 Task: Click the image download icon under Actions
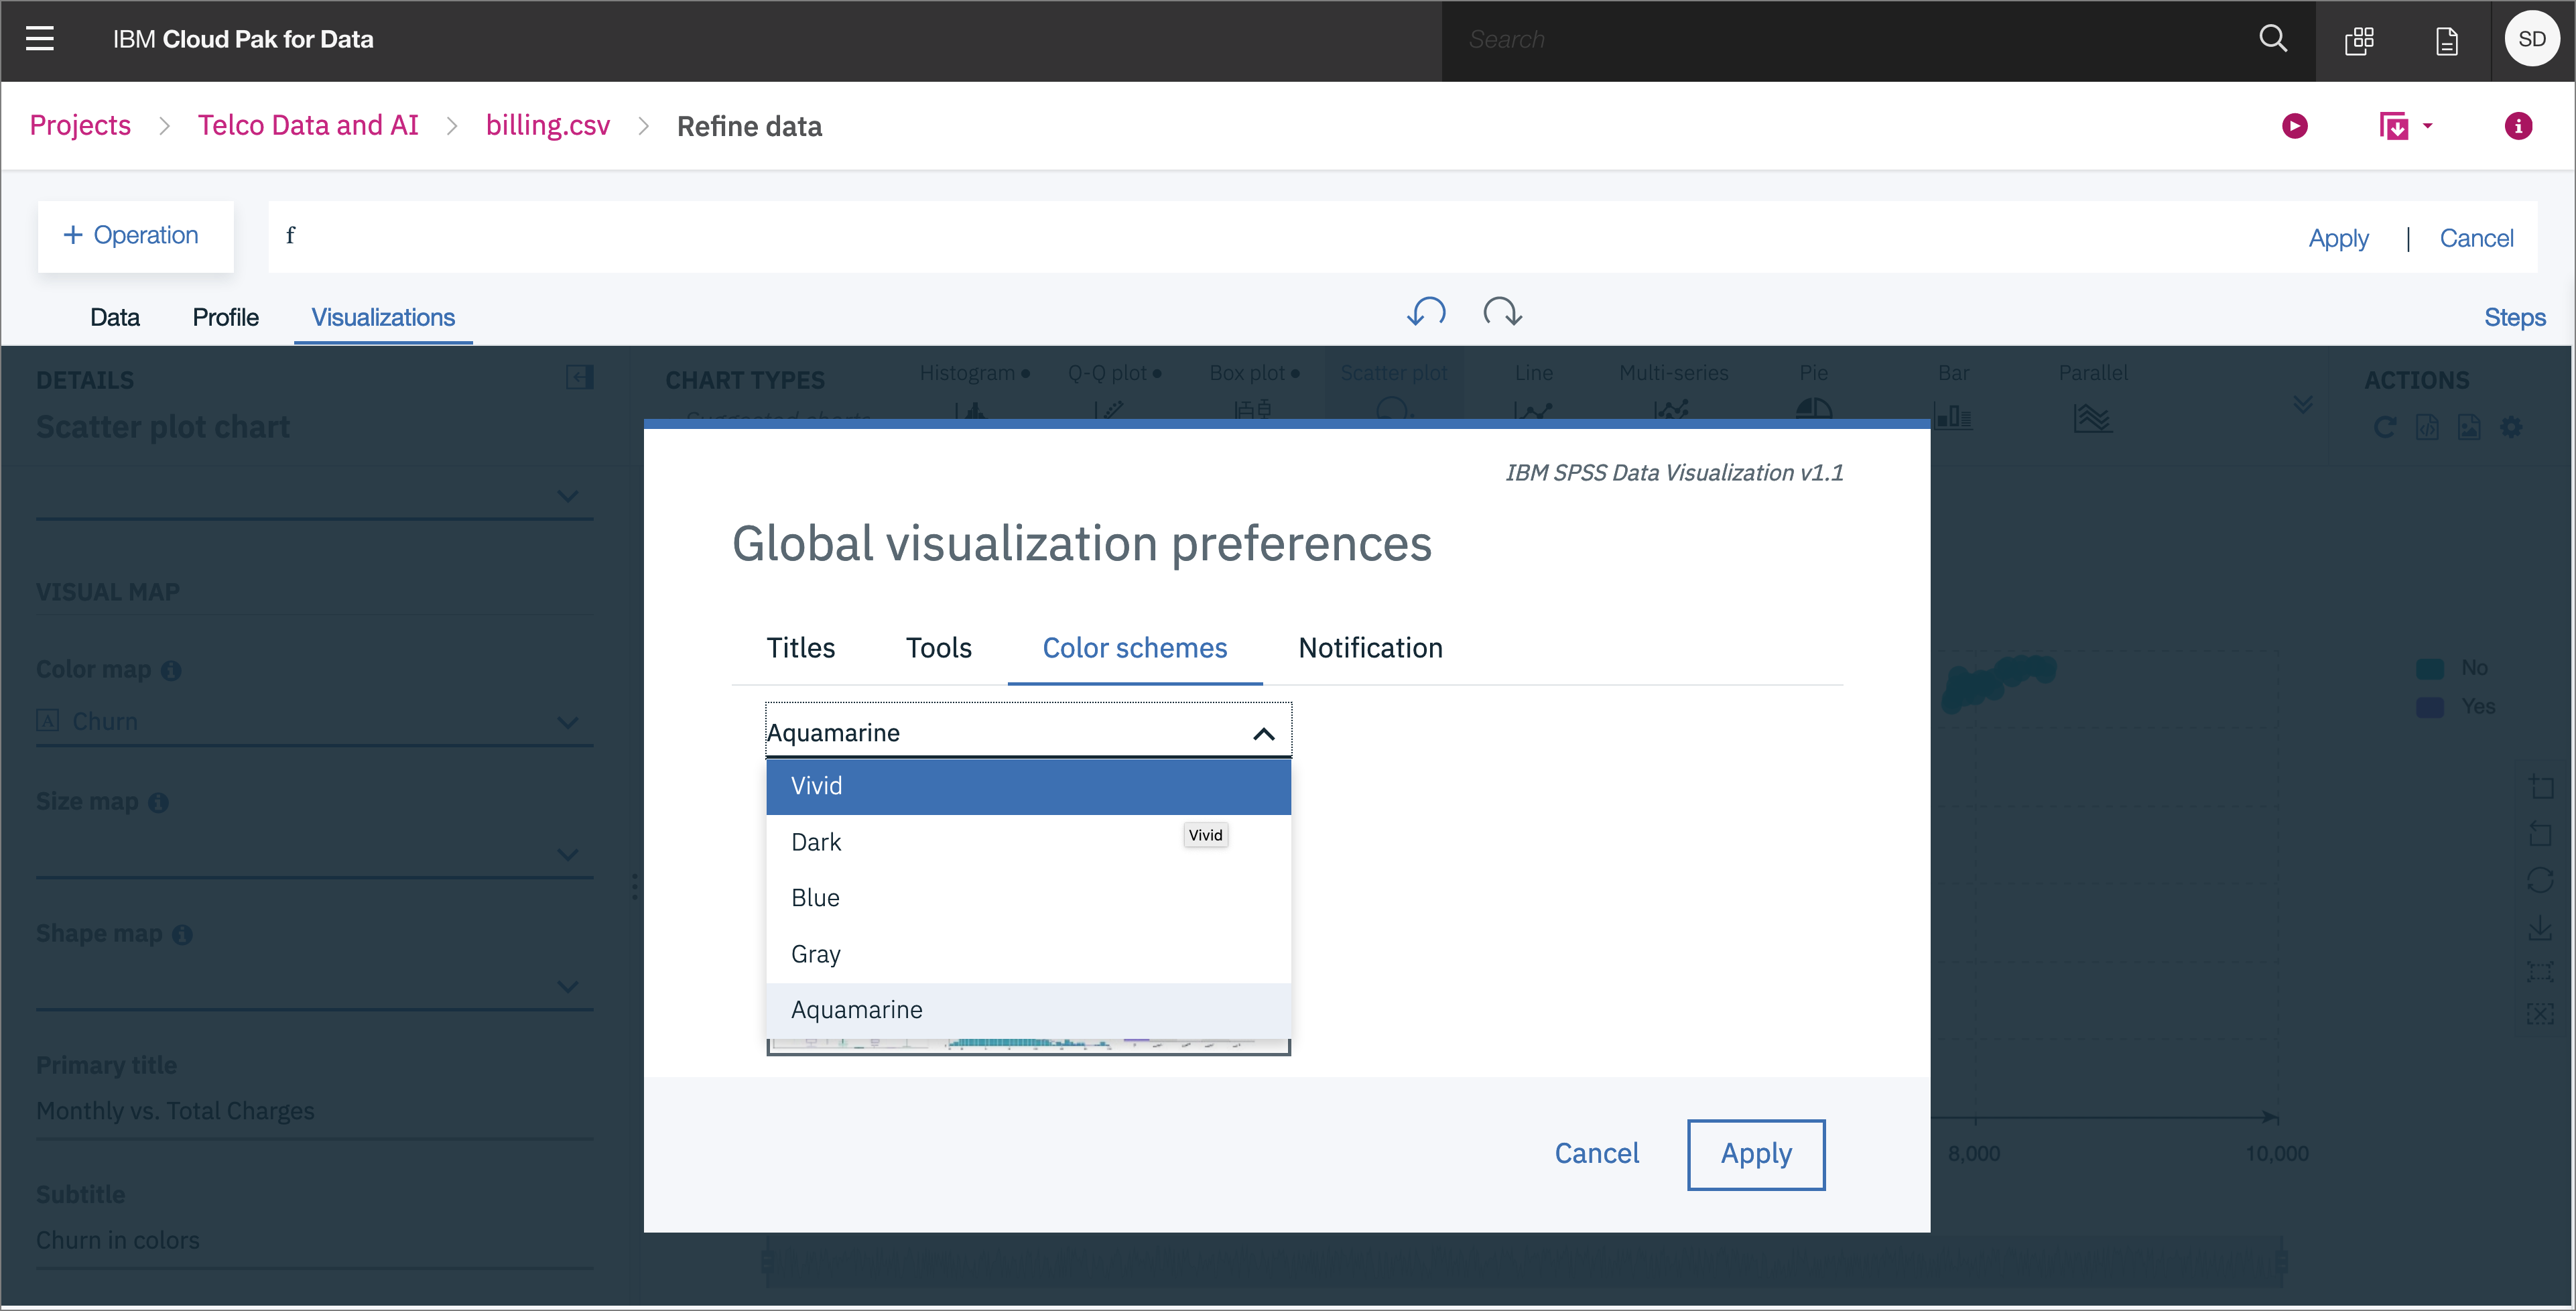click(x=2469, y=428)
